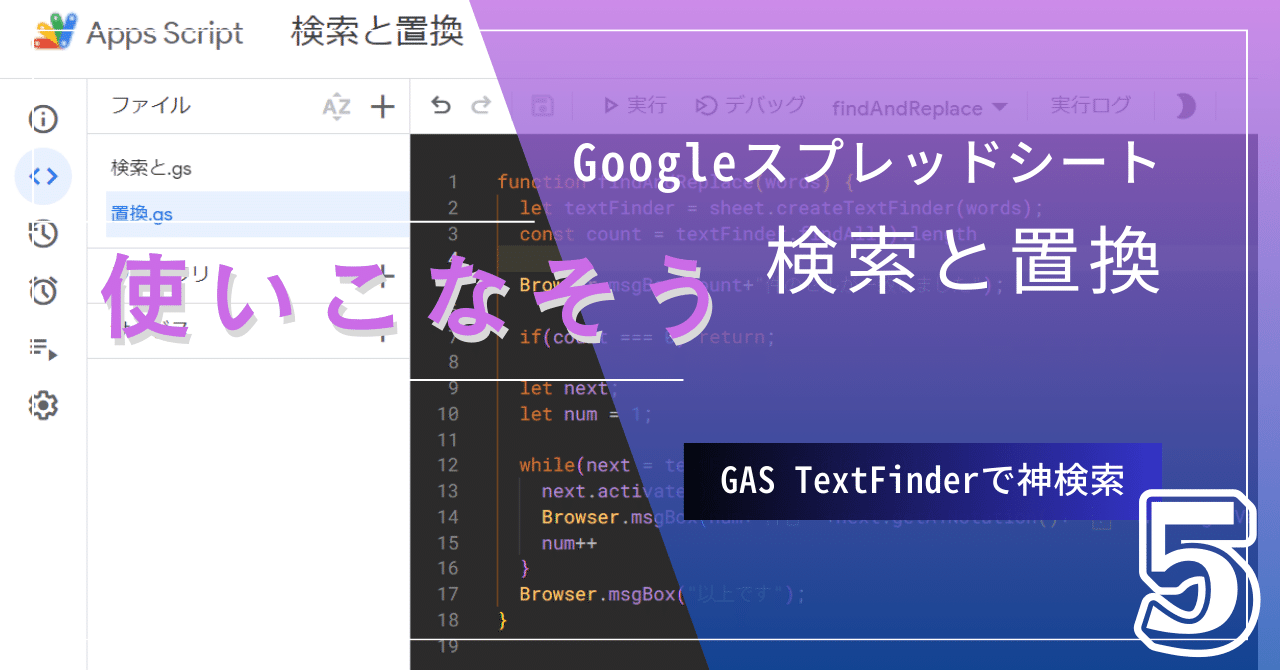Toggle the crescent moon dark mode icon
1280x670 pixels.
pos(1185,105)
